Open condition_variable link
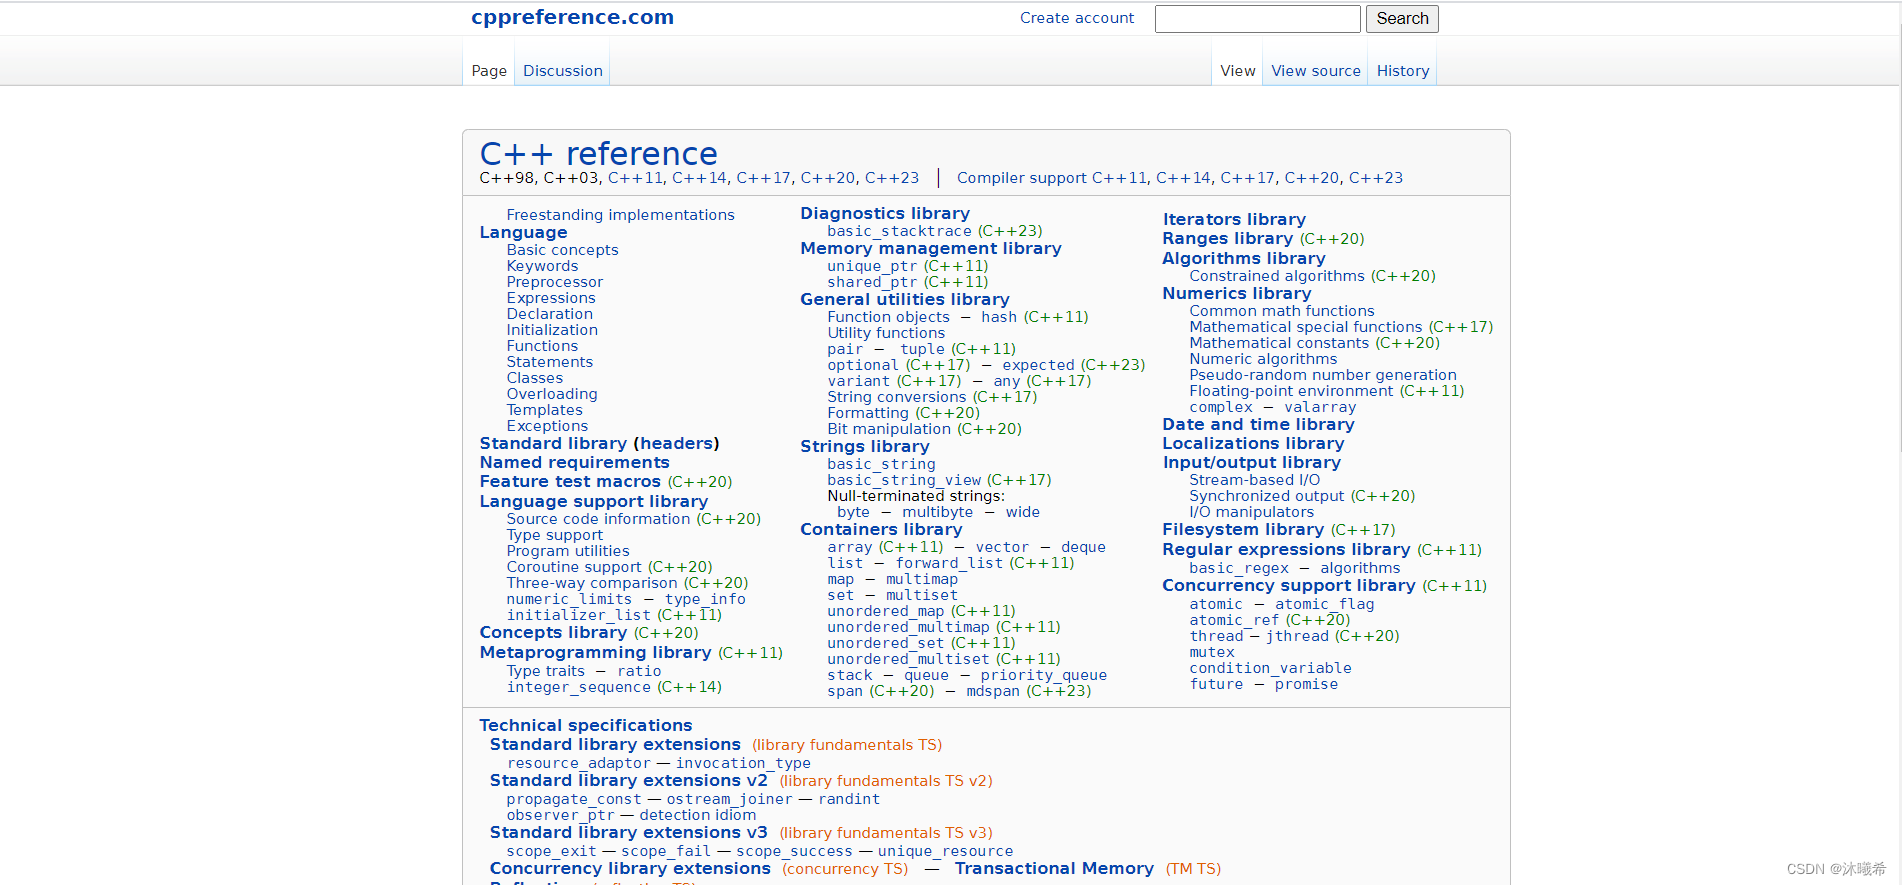 tap(1270, 668)
